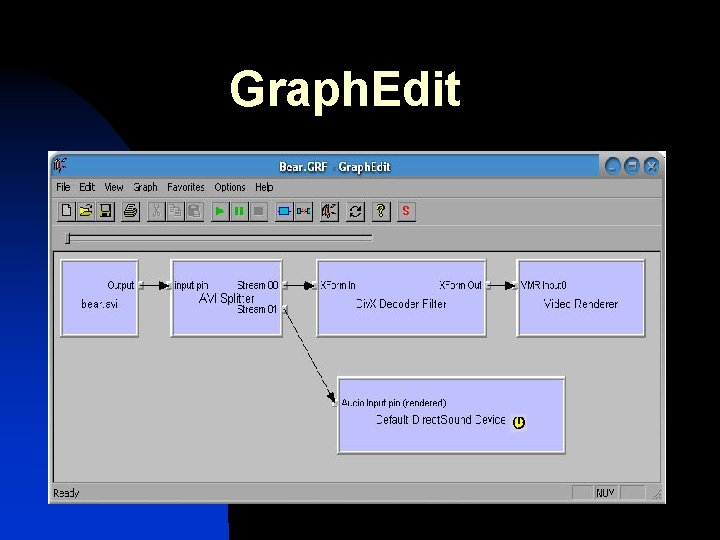Select the bear.avi source filter box

pyautogui.click(x=99, y=298)
